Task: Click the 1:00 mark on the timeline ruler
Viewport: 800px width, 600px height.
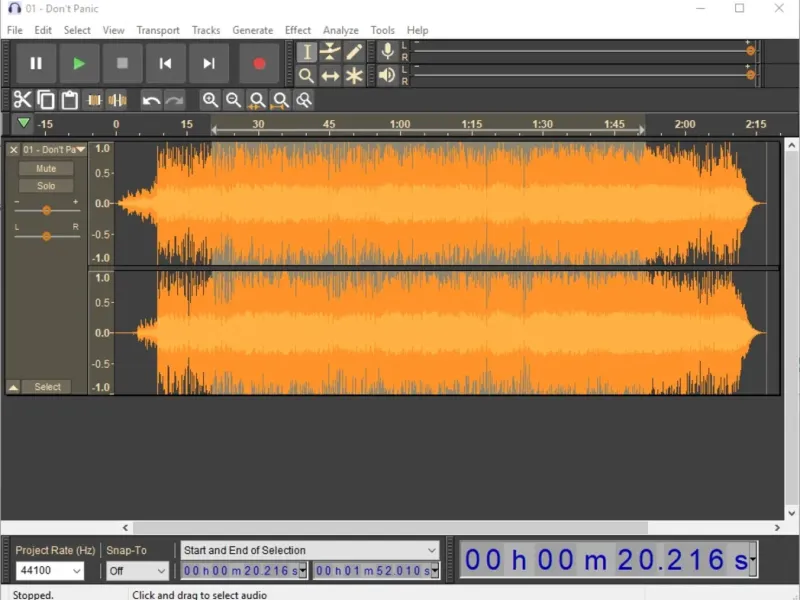Action: coord(400,125)
